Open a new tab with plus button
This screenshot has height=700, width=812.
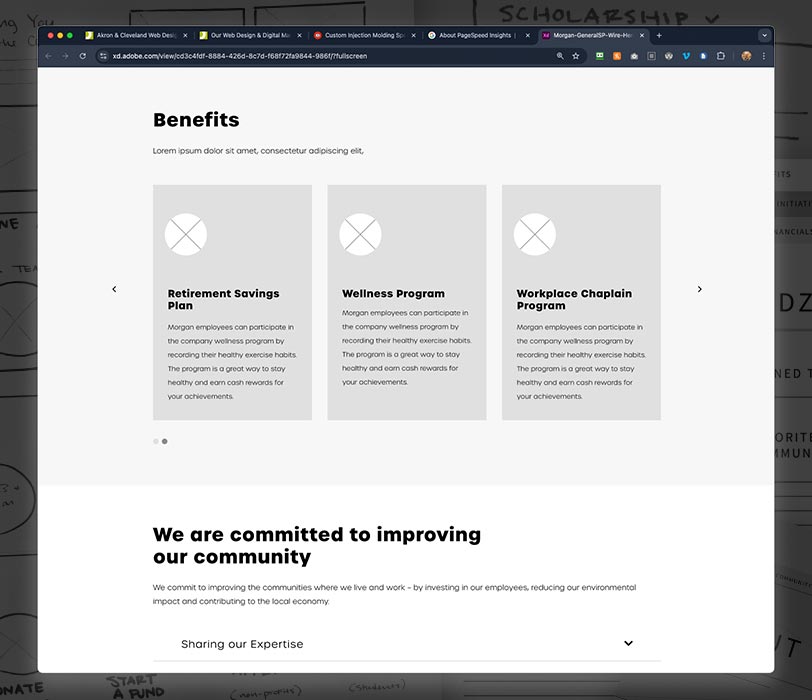click(659, 35)
